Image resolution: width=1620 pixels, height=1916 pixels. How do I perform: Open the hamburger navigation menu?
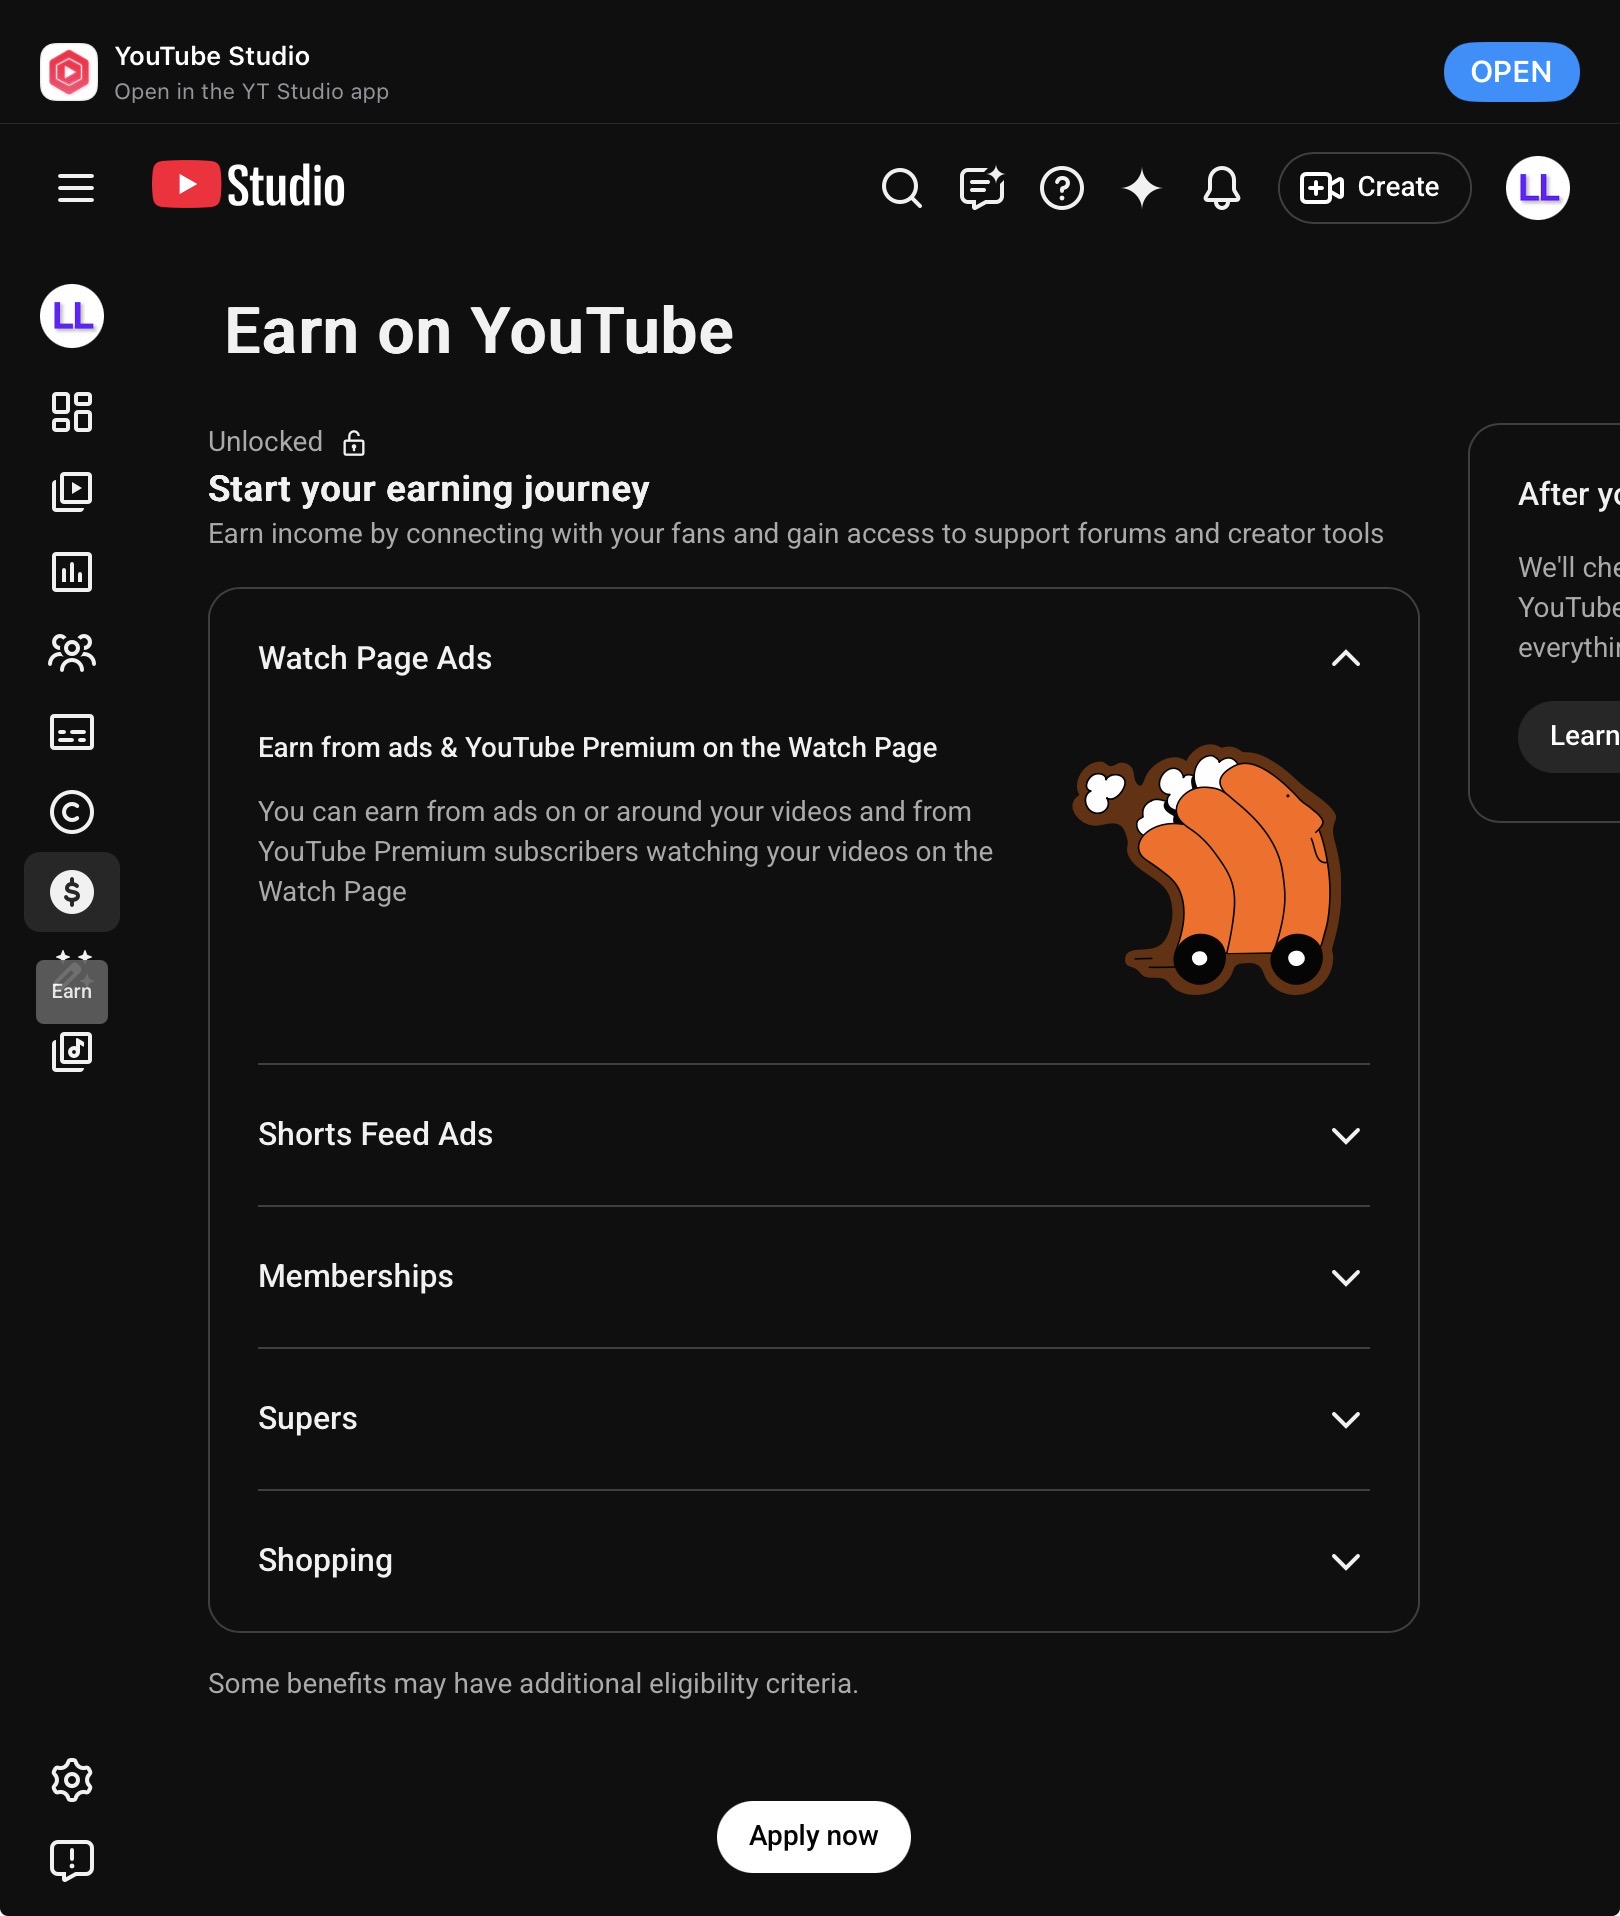pyautogui.click(x=76, y=187)
